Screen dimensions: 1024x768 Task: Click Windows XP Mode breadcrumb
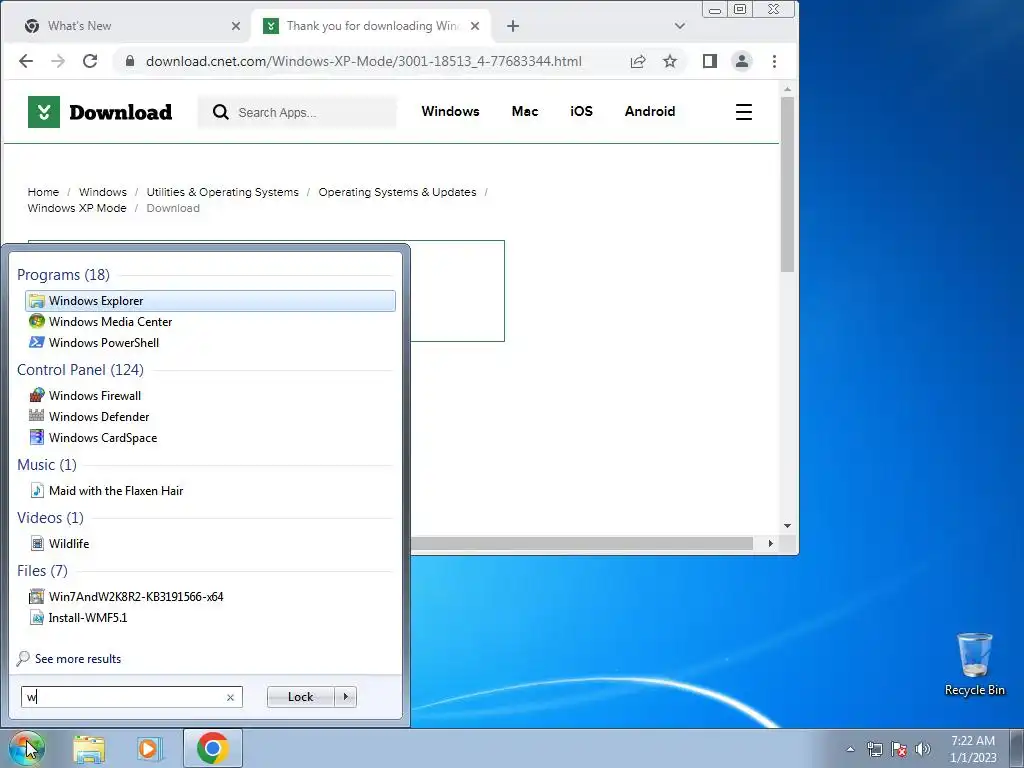pyautogui.click(x=77, y=208)
